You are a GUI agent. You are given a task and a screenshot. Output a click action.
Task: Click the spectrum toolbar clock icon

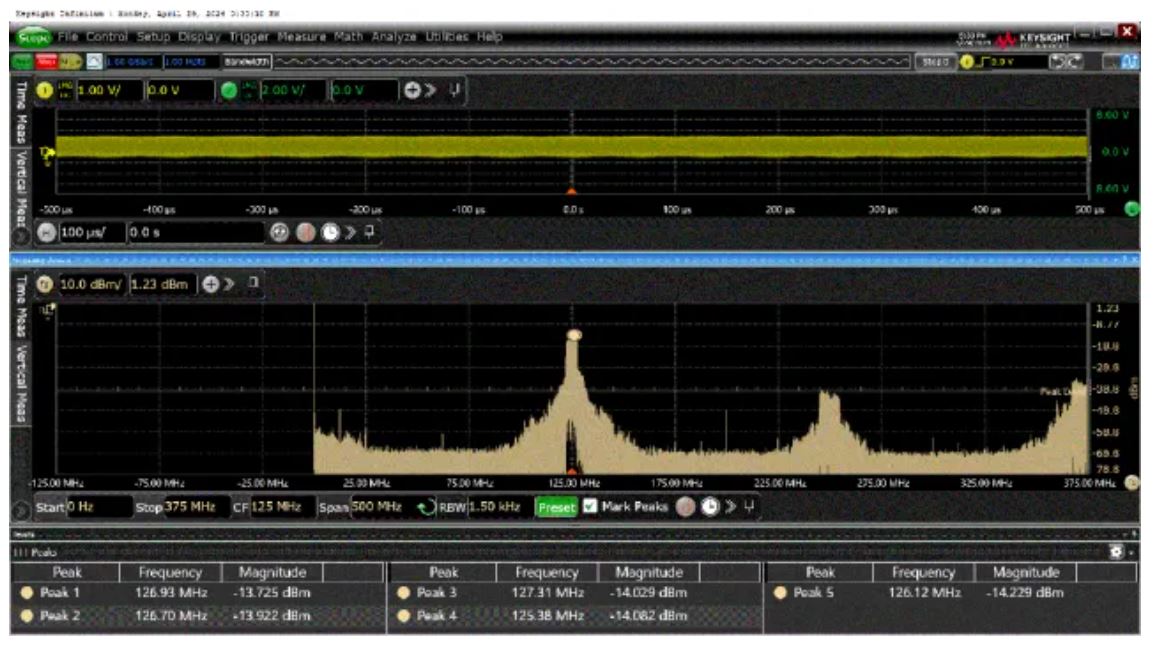pos(709,506)
